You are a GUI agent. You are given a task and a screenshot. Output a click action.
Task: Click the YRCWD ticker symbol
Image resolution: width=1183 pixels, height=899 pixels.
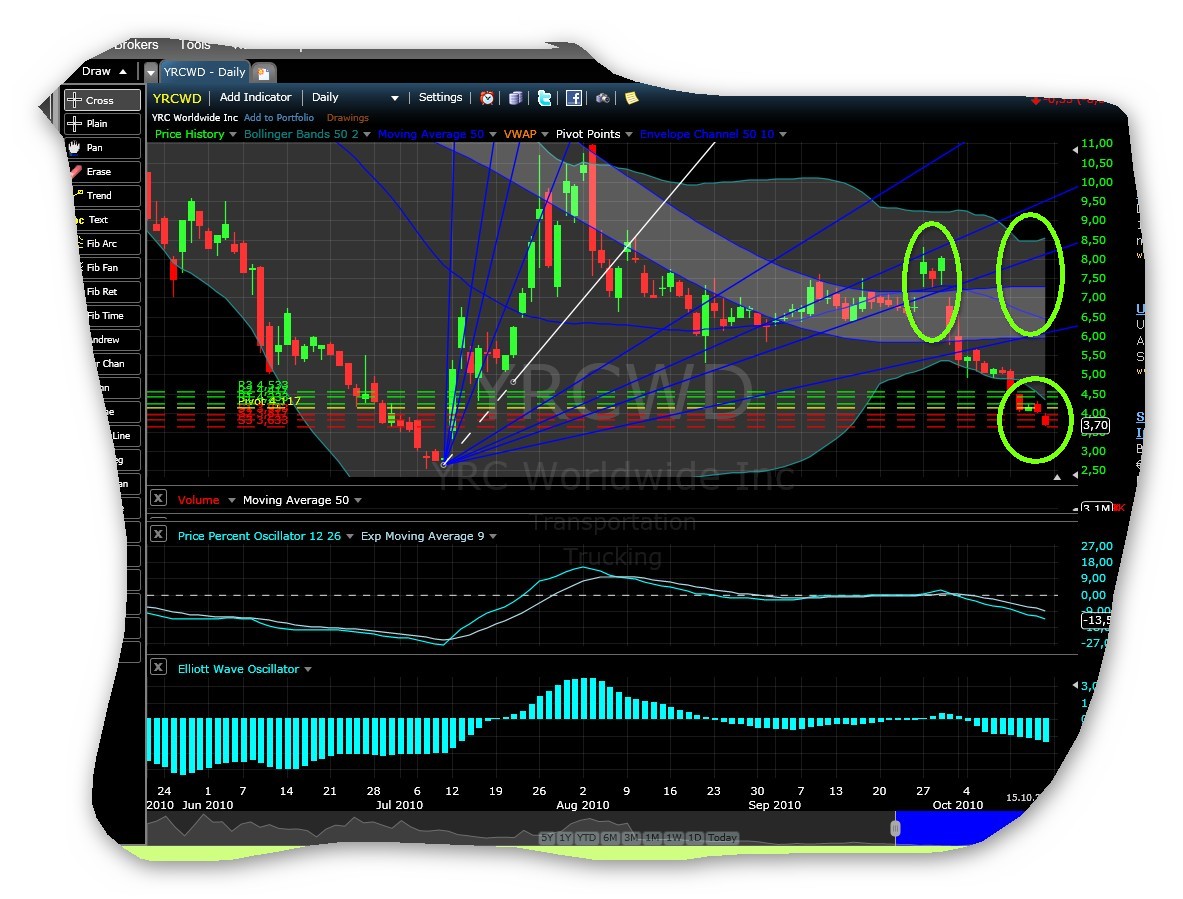pyautogui.click(x=177, y=98)
